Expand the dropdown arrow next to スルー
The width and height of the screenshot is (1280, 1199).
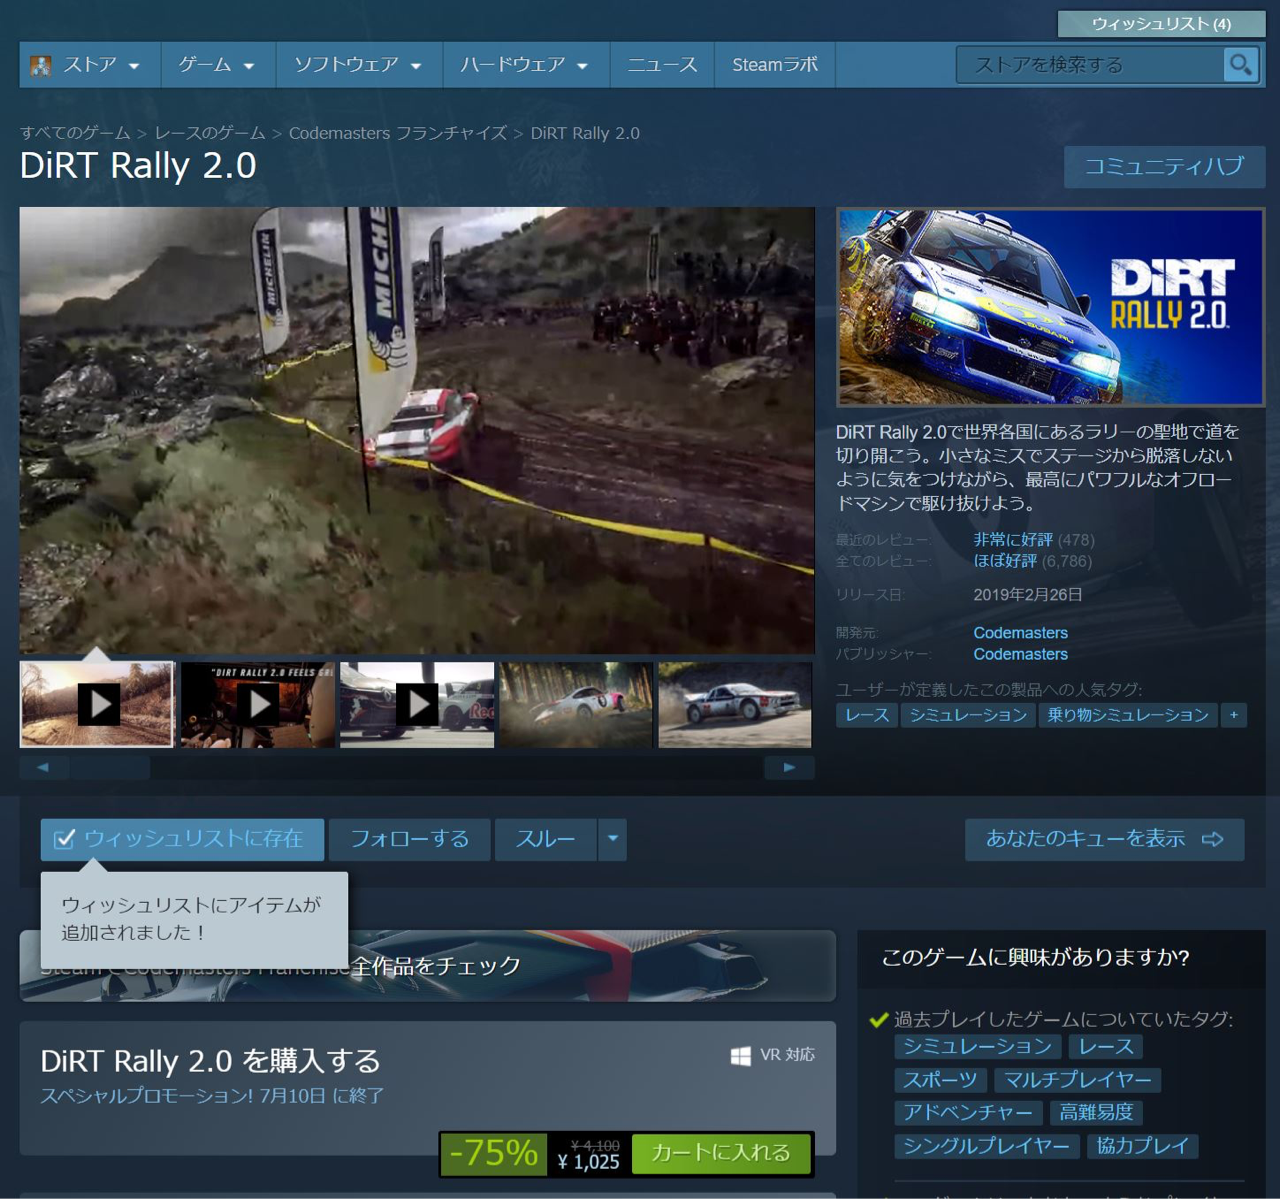[x=612, y=839]
